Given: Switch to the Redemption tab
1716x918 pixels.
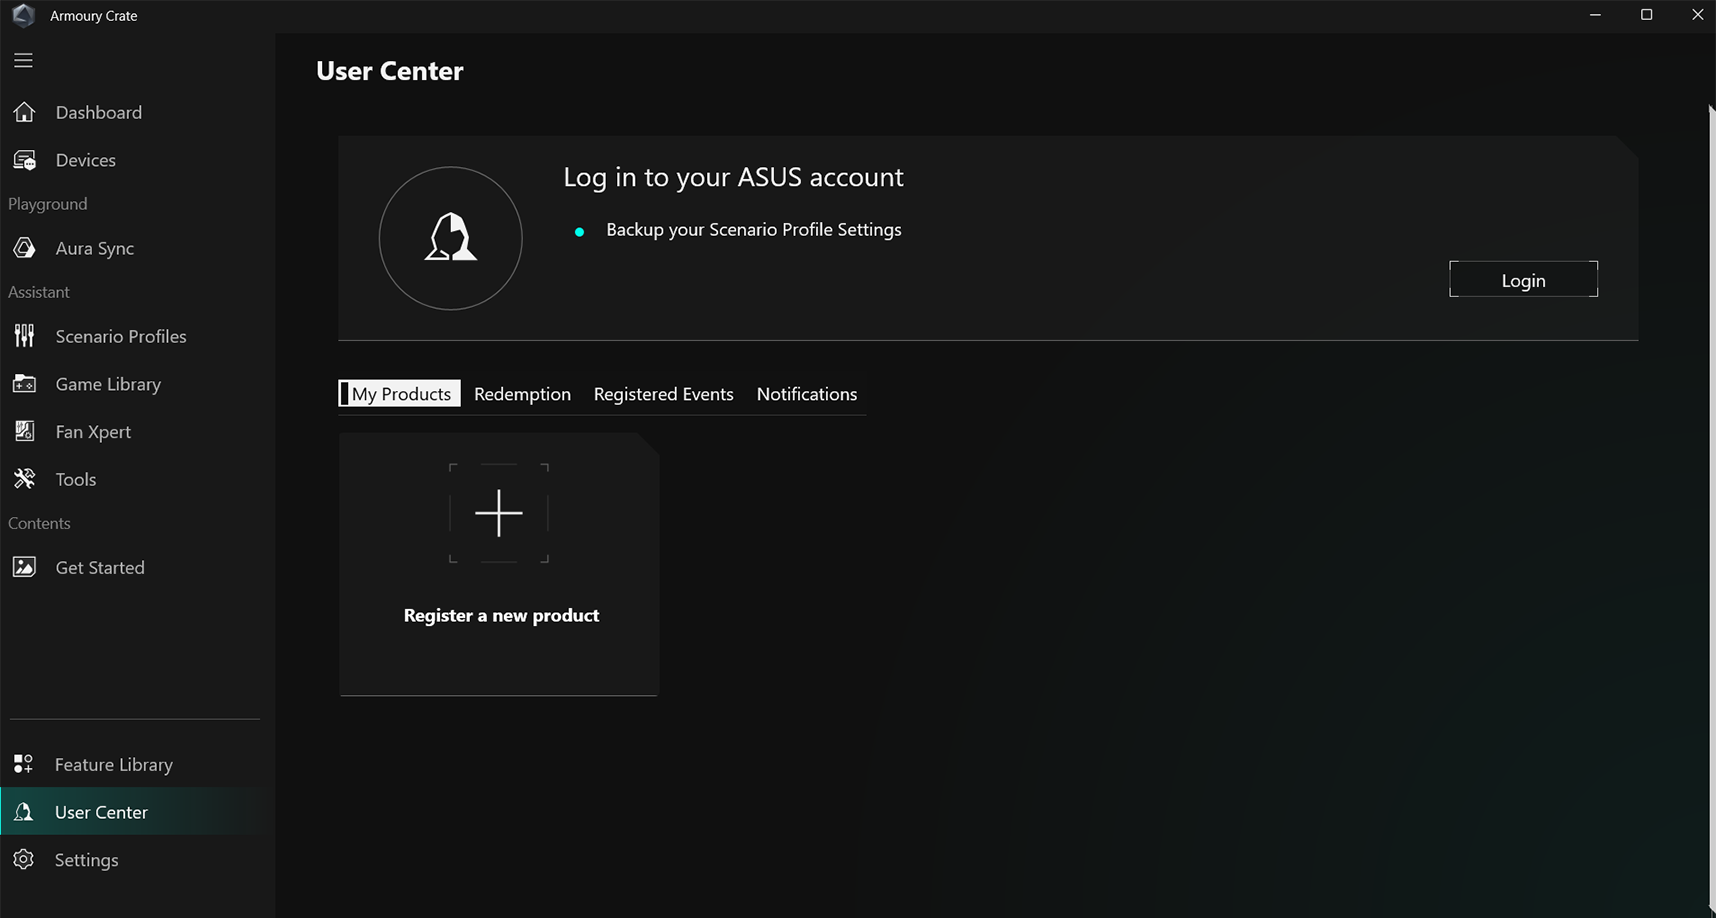Looking at the screenshot, I should coord(522,394).
